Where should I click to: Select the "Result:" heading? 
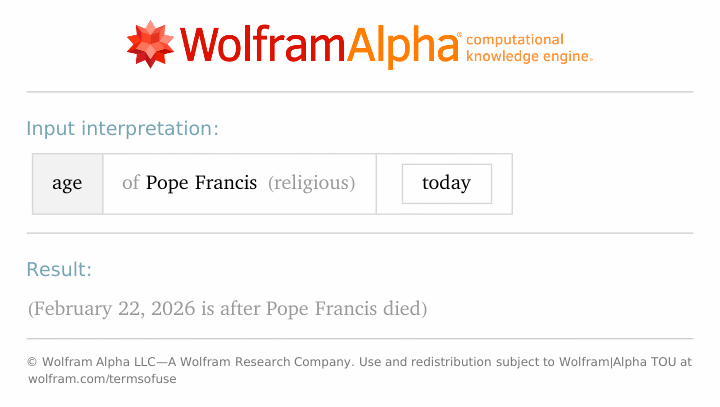point(59,269)
